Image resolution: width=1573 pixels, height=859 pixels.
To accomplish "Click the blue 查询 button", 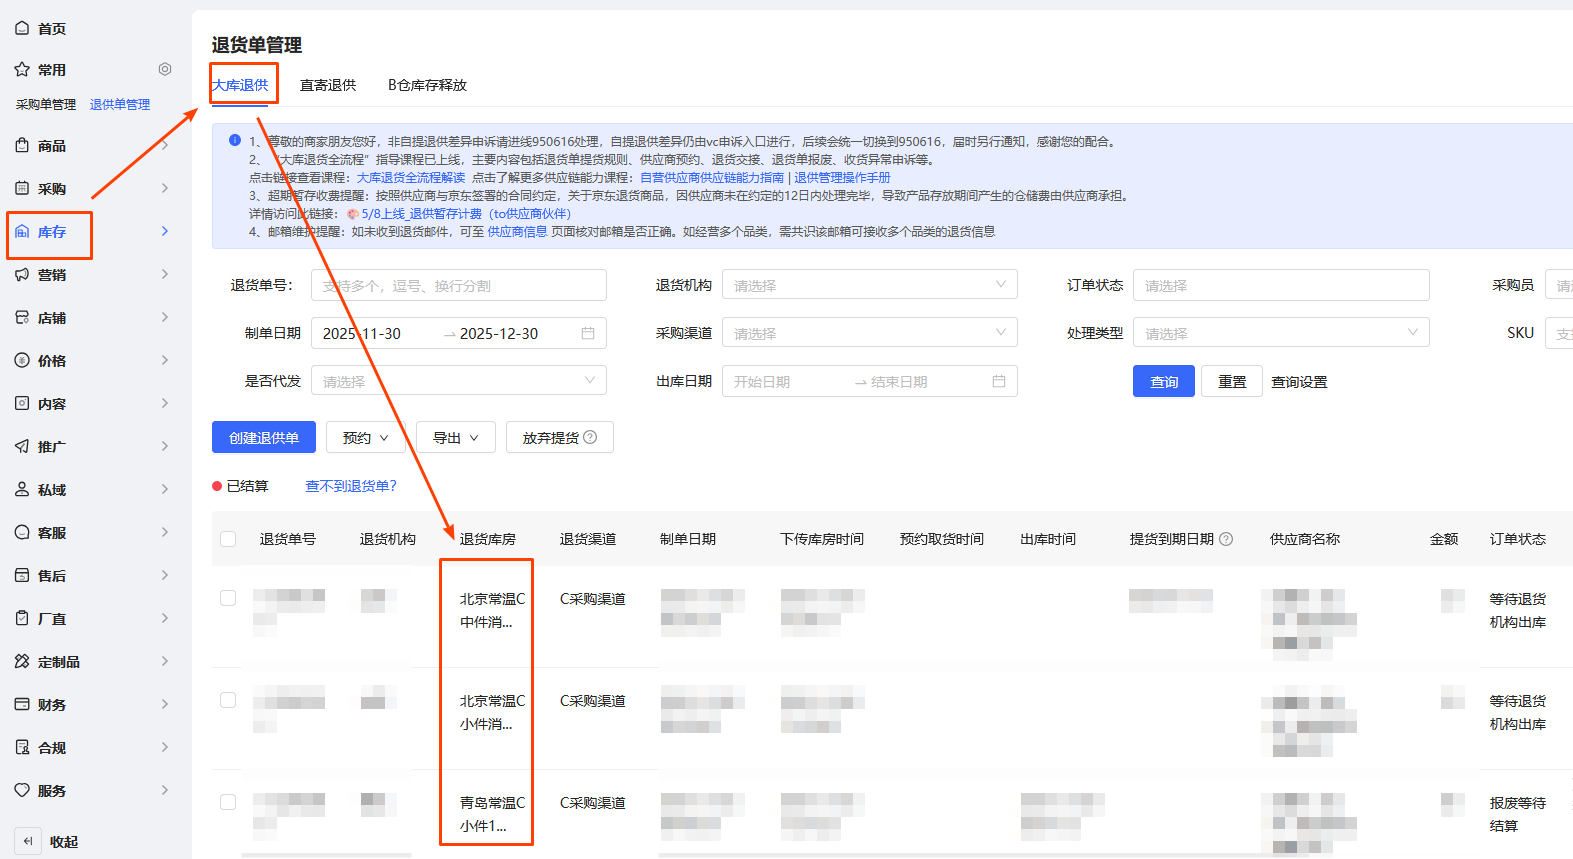I will 1163,382.
